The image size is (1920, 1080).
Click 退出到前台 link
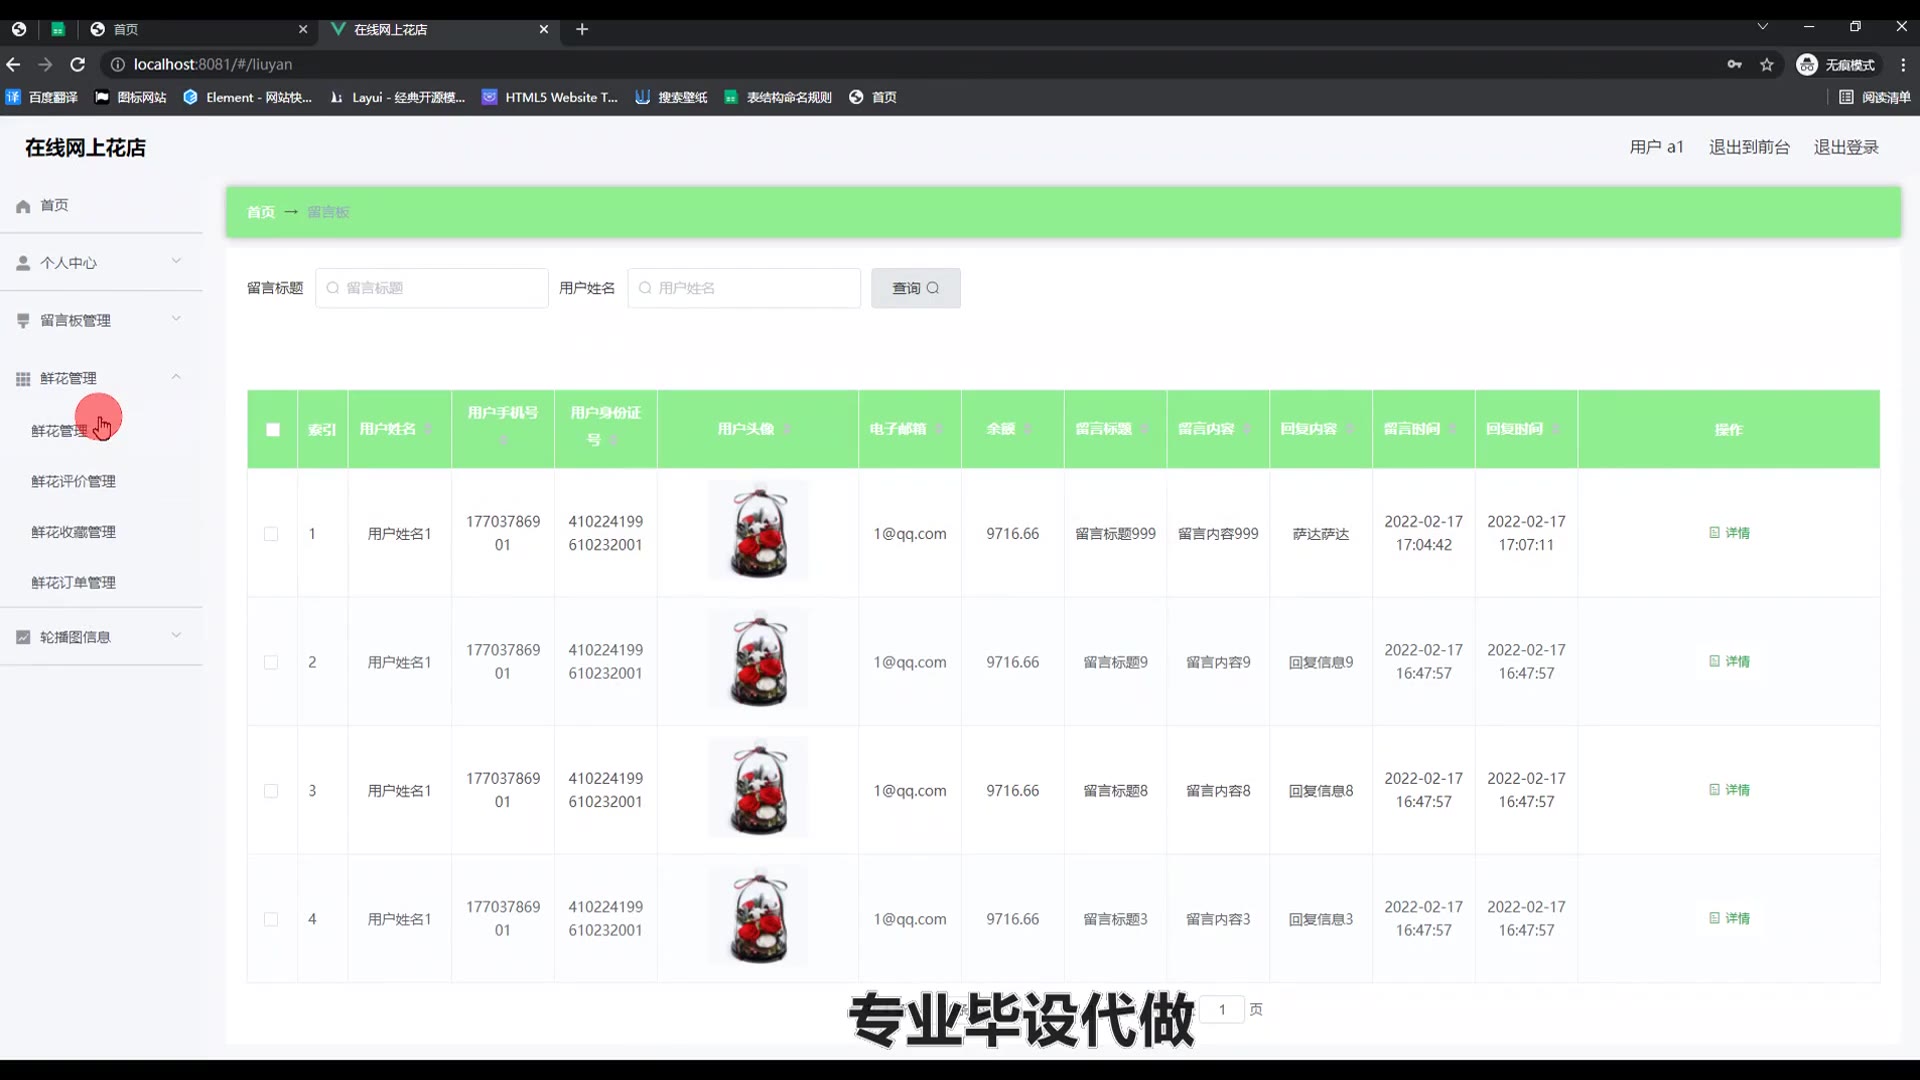coord(1749,147)
